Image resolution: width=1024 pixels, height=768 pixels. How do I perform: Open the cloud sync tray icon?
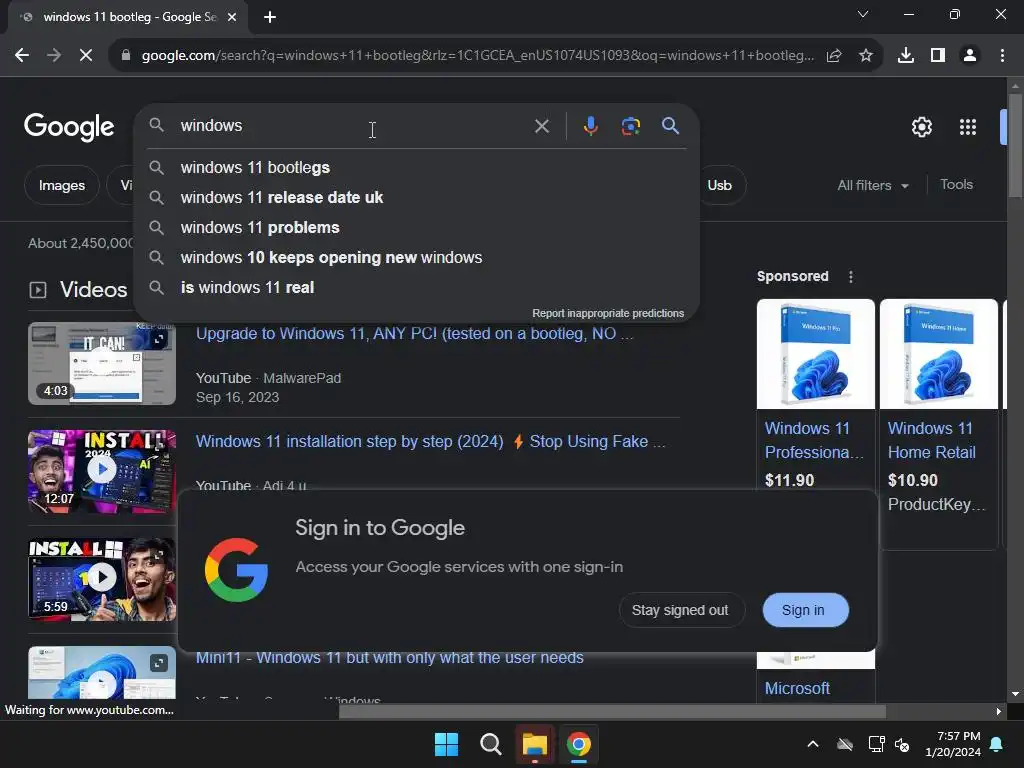(845, 744)
